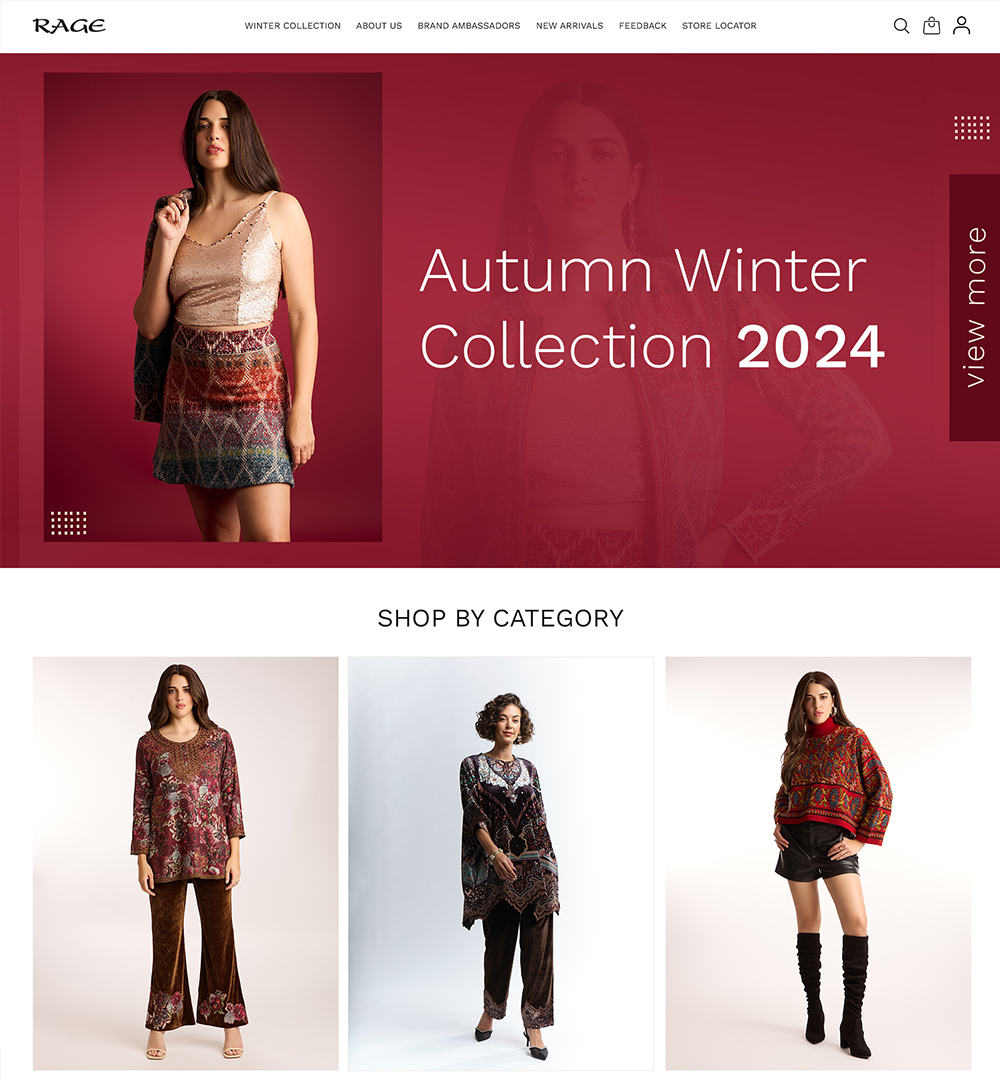
Task: Open the user account icon
Action: 961,26
